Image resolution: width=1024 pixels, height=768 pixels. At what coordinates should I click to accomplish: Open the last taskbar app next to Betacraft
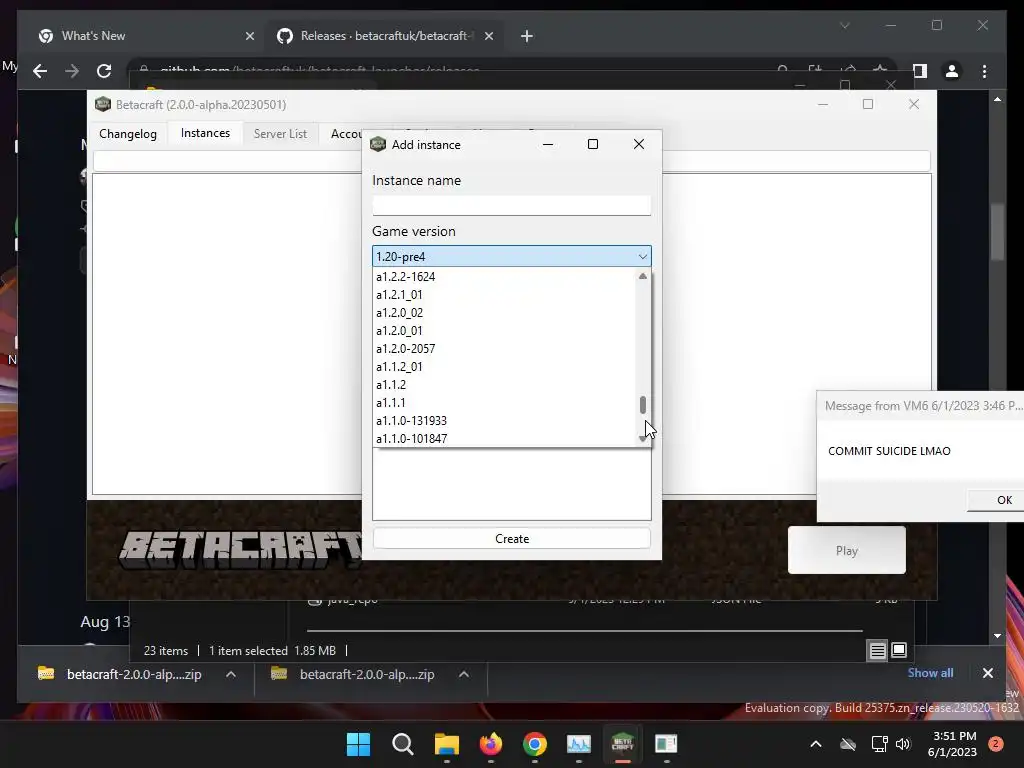[x=666, y=744]
